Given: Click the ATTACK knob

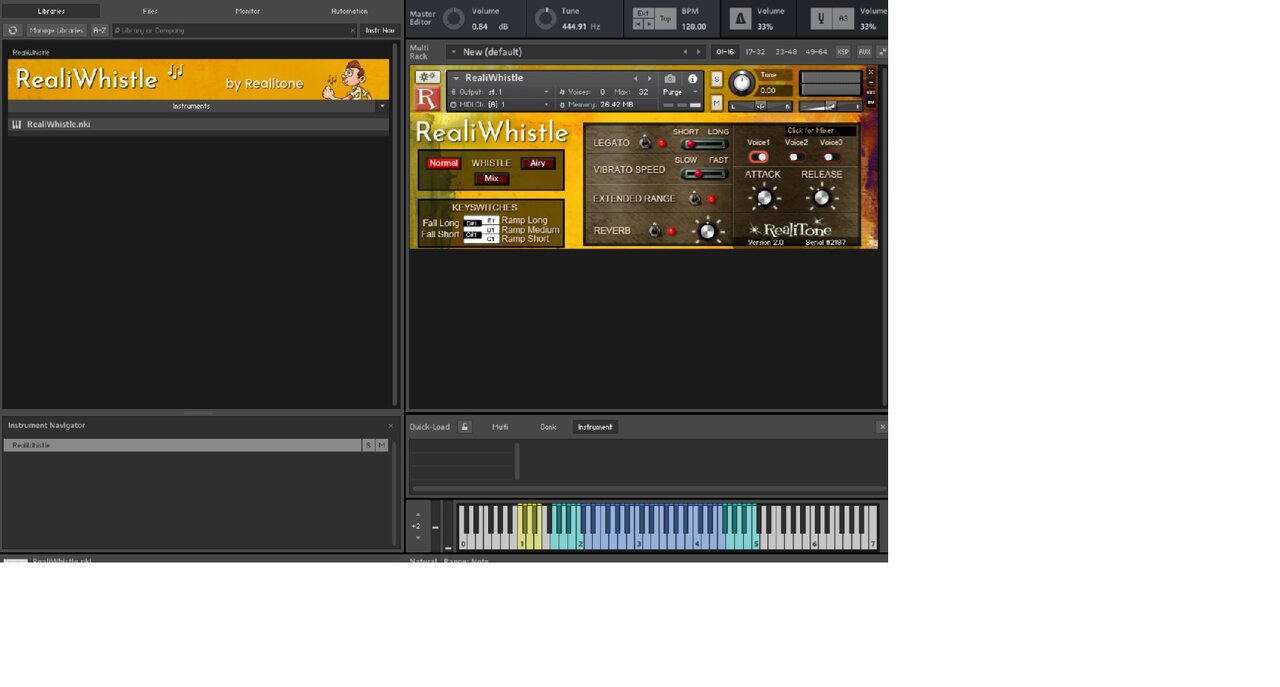Looking at the screenshot, I should [x=764, y=197].
